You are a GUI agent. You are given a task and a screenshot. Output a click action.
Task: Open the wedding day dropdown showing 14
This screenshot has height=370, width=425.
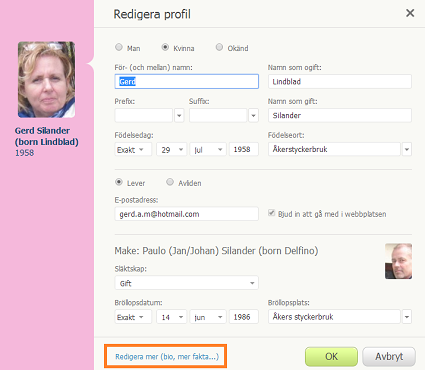pyautogui.click(x=171, y=317)
